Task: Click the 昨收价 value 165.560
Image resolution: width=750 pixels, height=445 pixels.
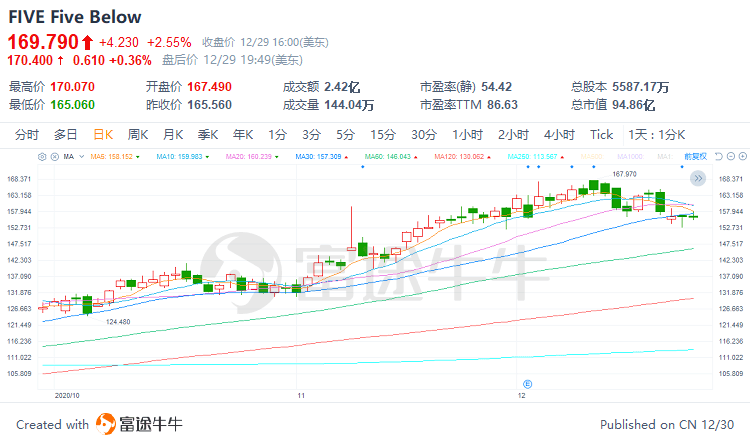Action: (x=209, y=105)
